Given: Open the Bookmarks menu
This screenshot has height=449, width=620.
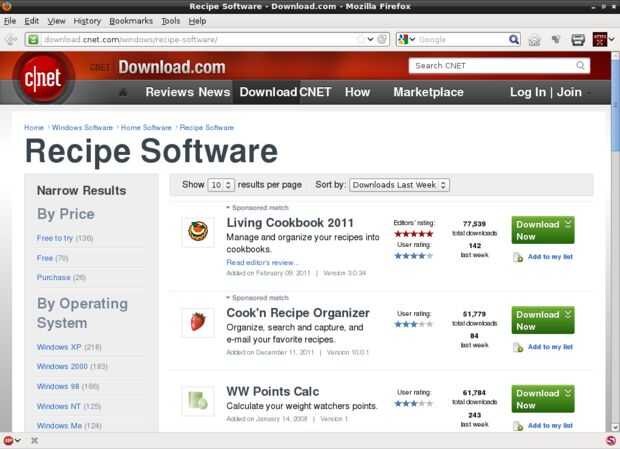Looking at the screenshot, I should (131, 21).
